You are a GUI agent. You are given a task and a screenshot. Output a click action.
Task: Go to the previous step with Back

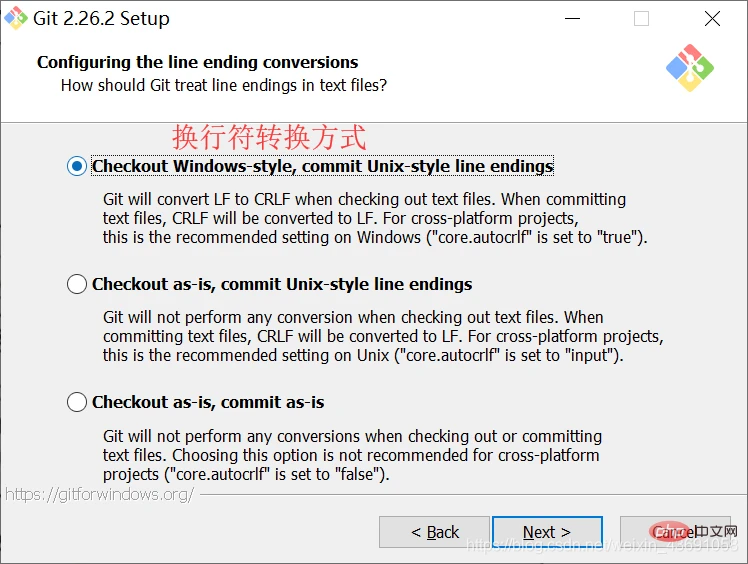point(435,532)
